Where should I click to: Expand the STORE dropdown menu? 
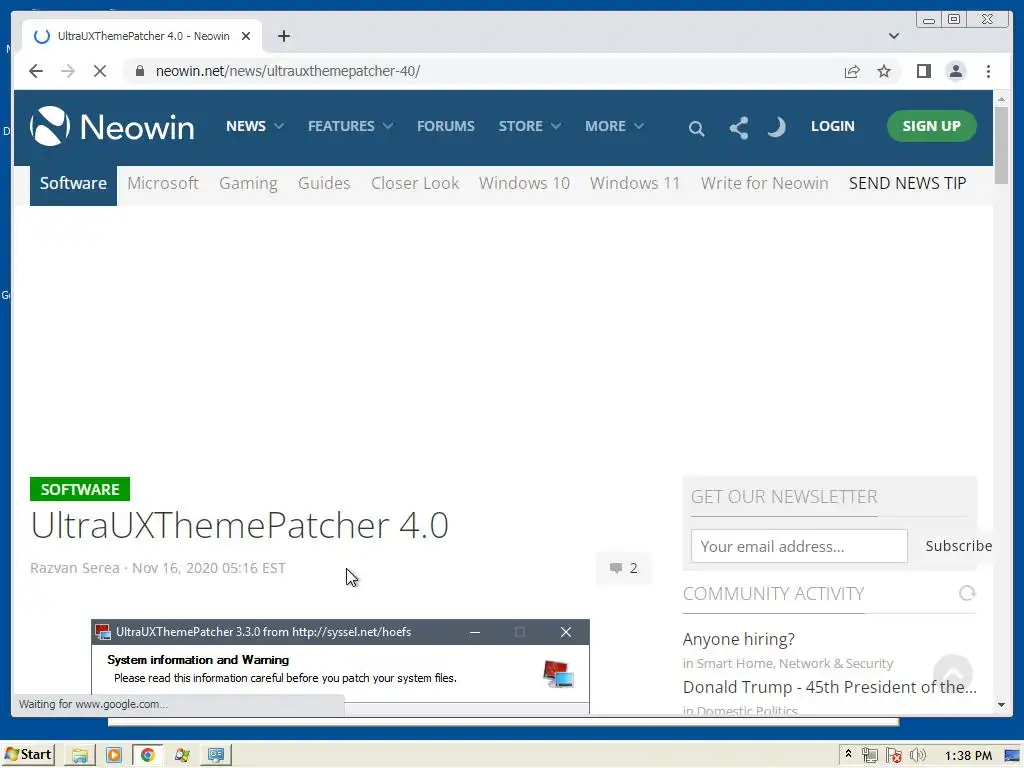pos(530,126)
